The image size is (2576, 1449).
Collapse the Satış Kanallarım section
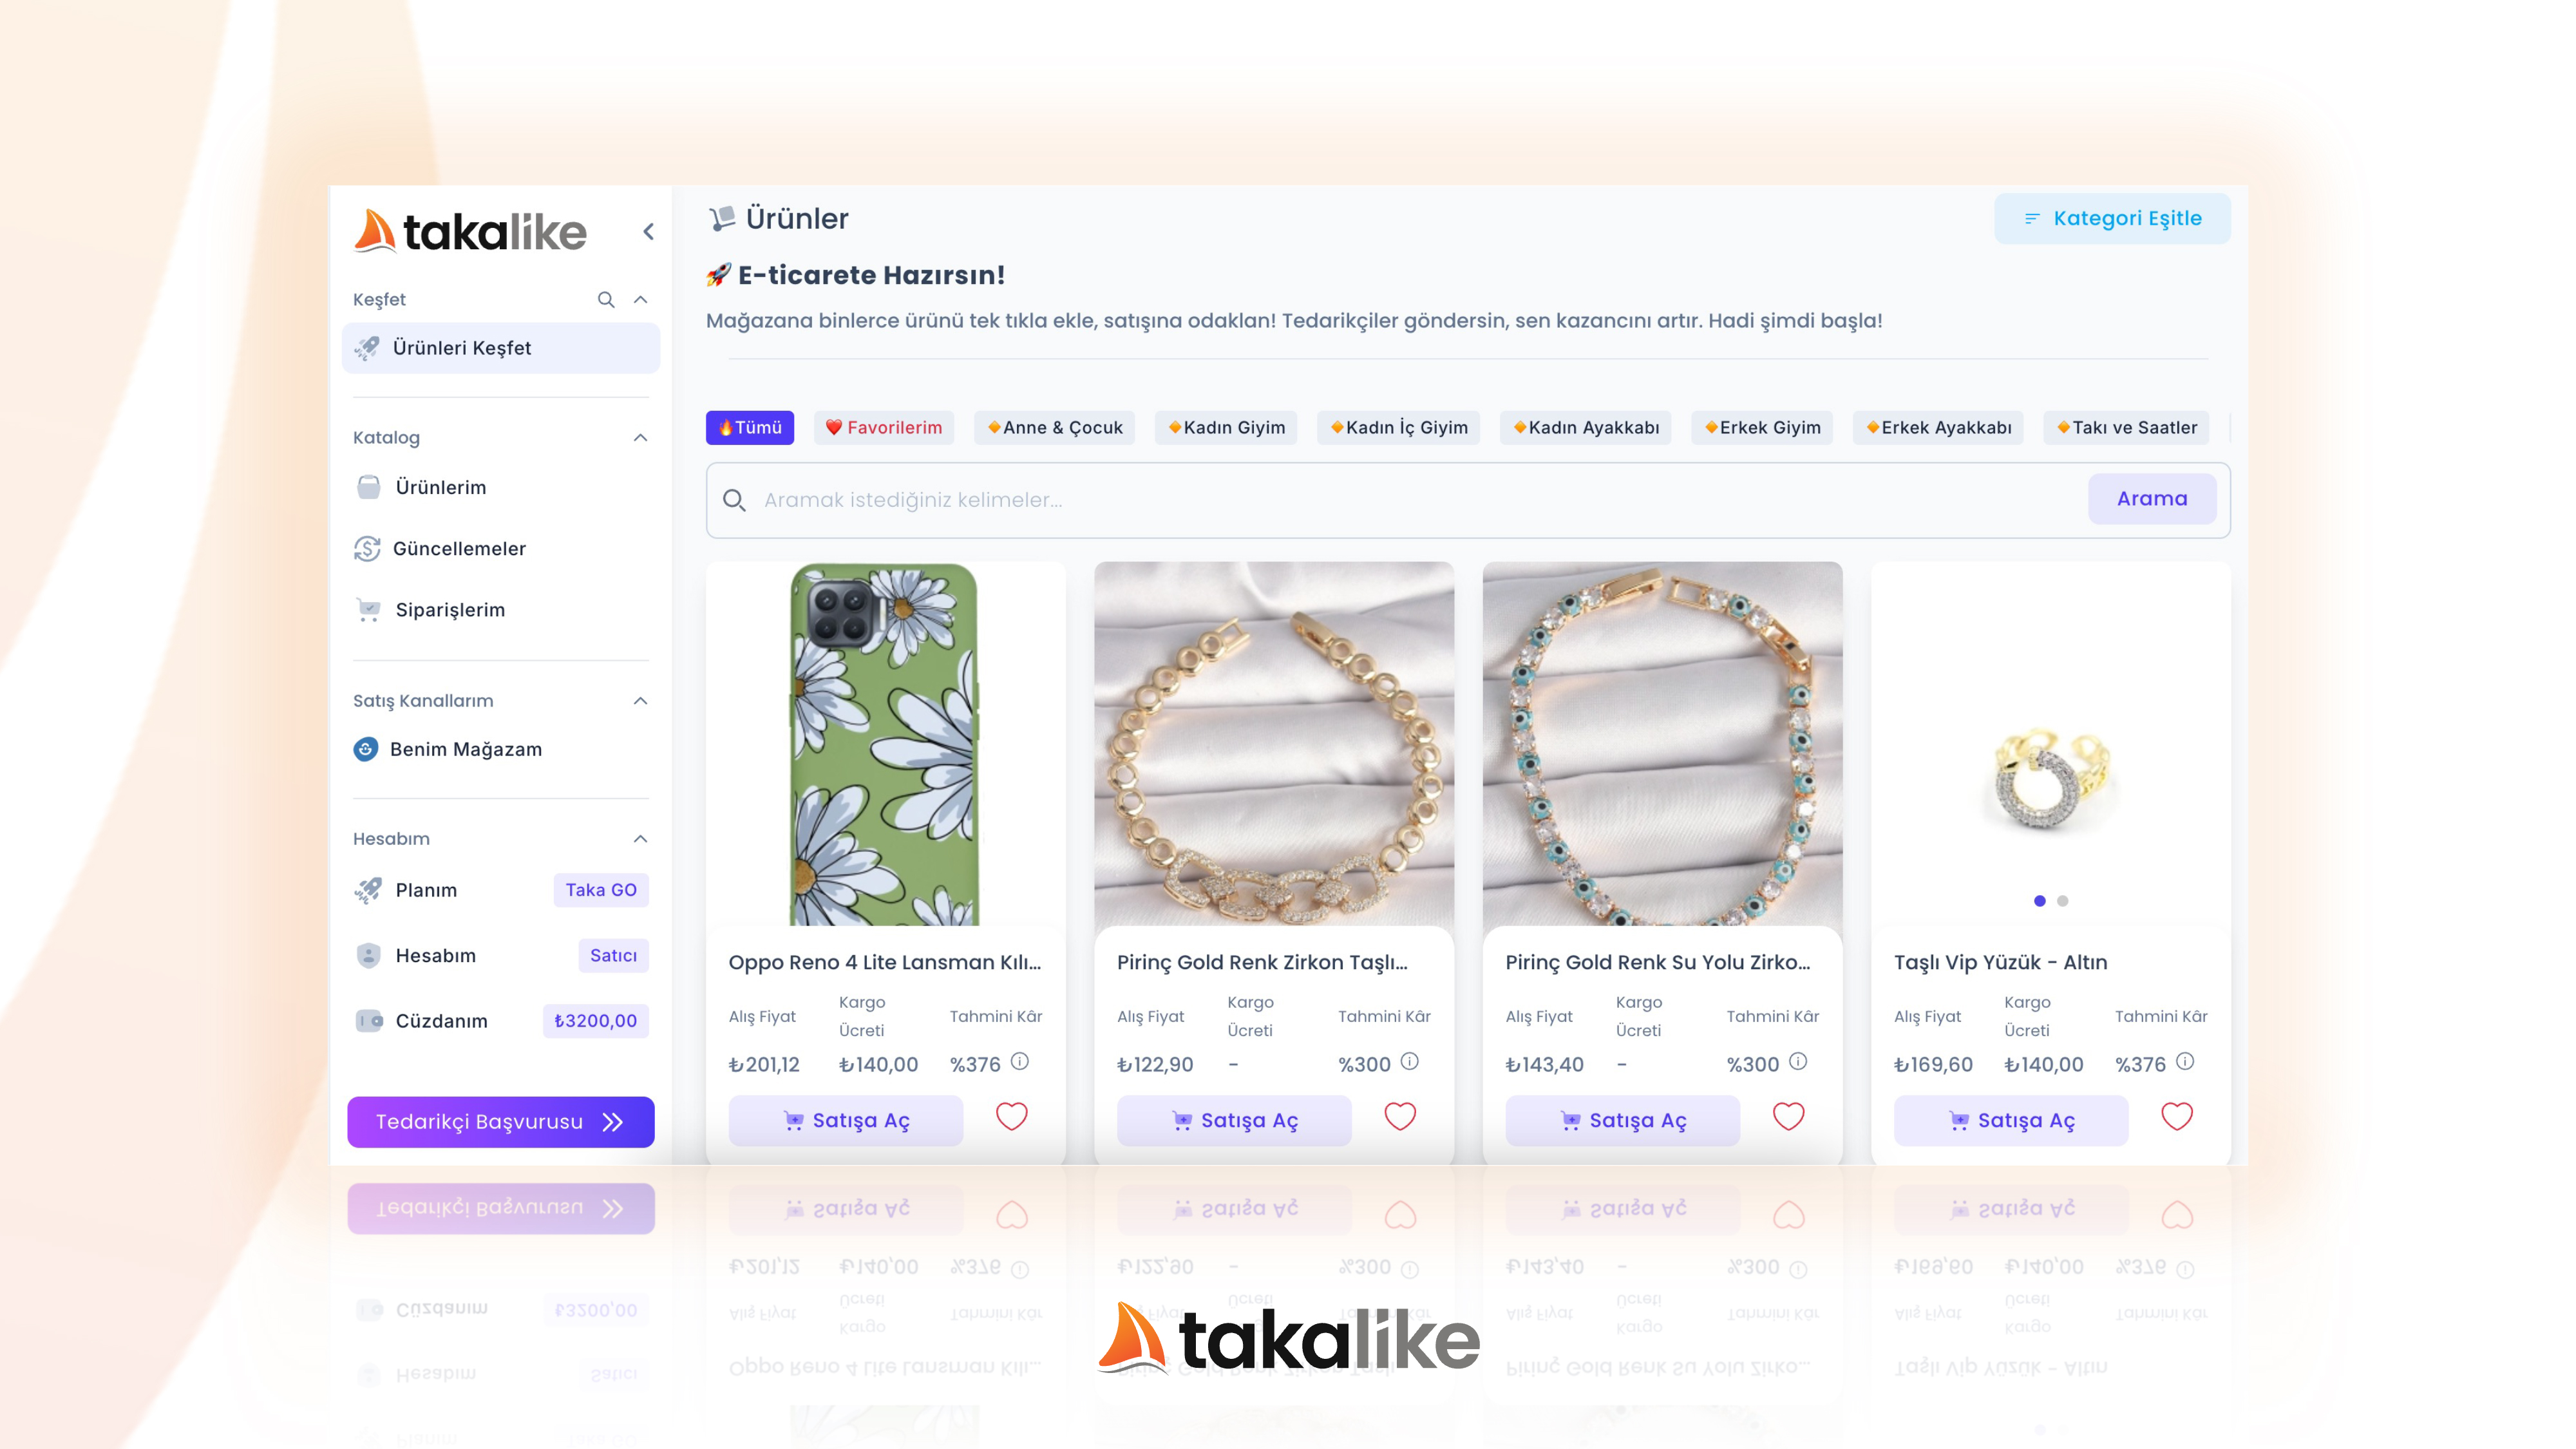pos(641,701)
